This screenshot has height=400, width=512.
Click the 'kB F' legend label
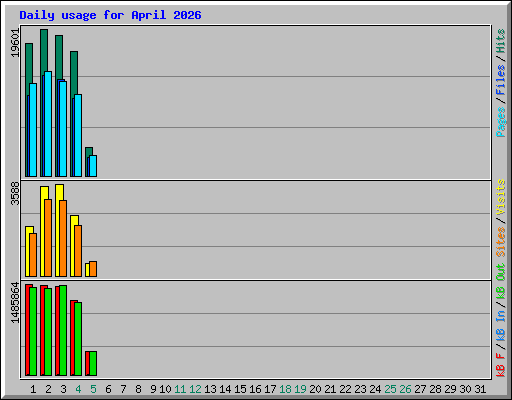point(500,365)
